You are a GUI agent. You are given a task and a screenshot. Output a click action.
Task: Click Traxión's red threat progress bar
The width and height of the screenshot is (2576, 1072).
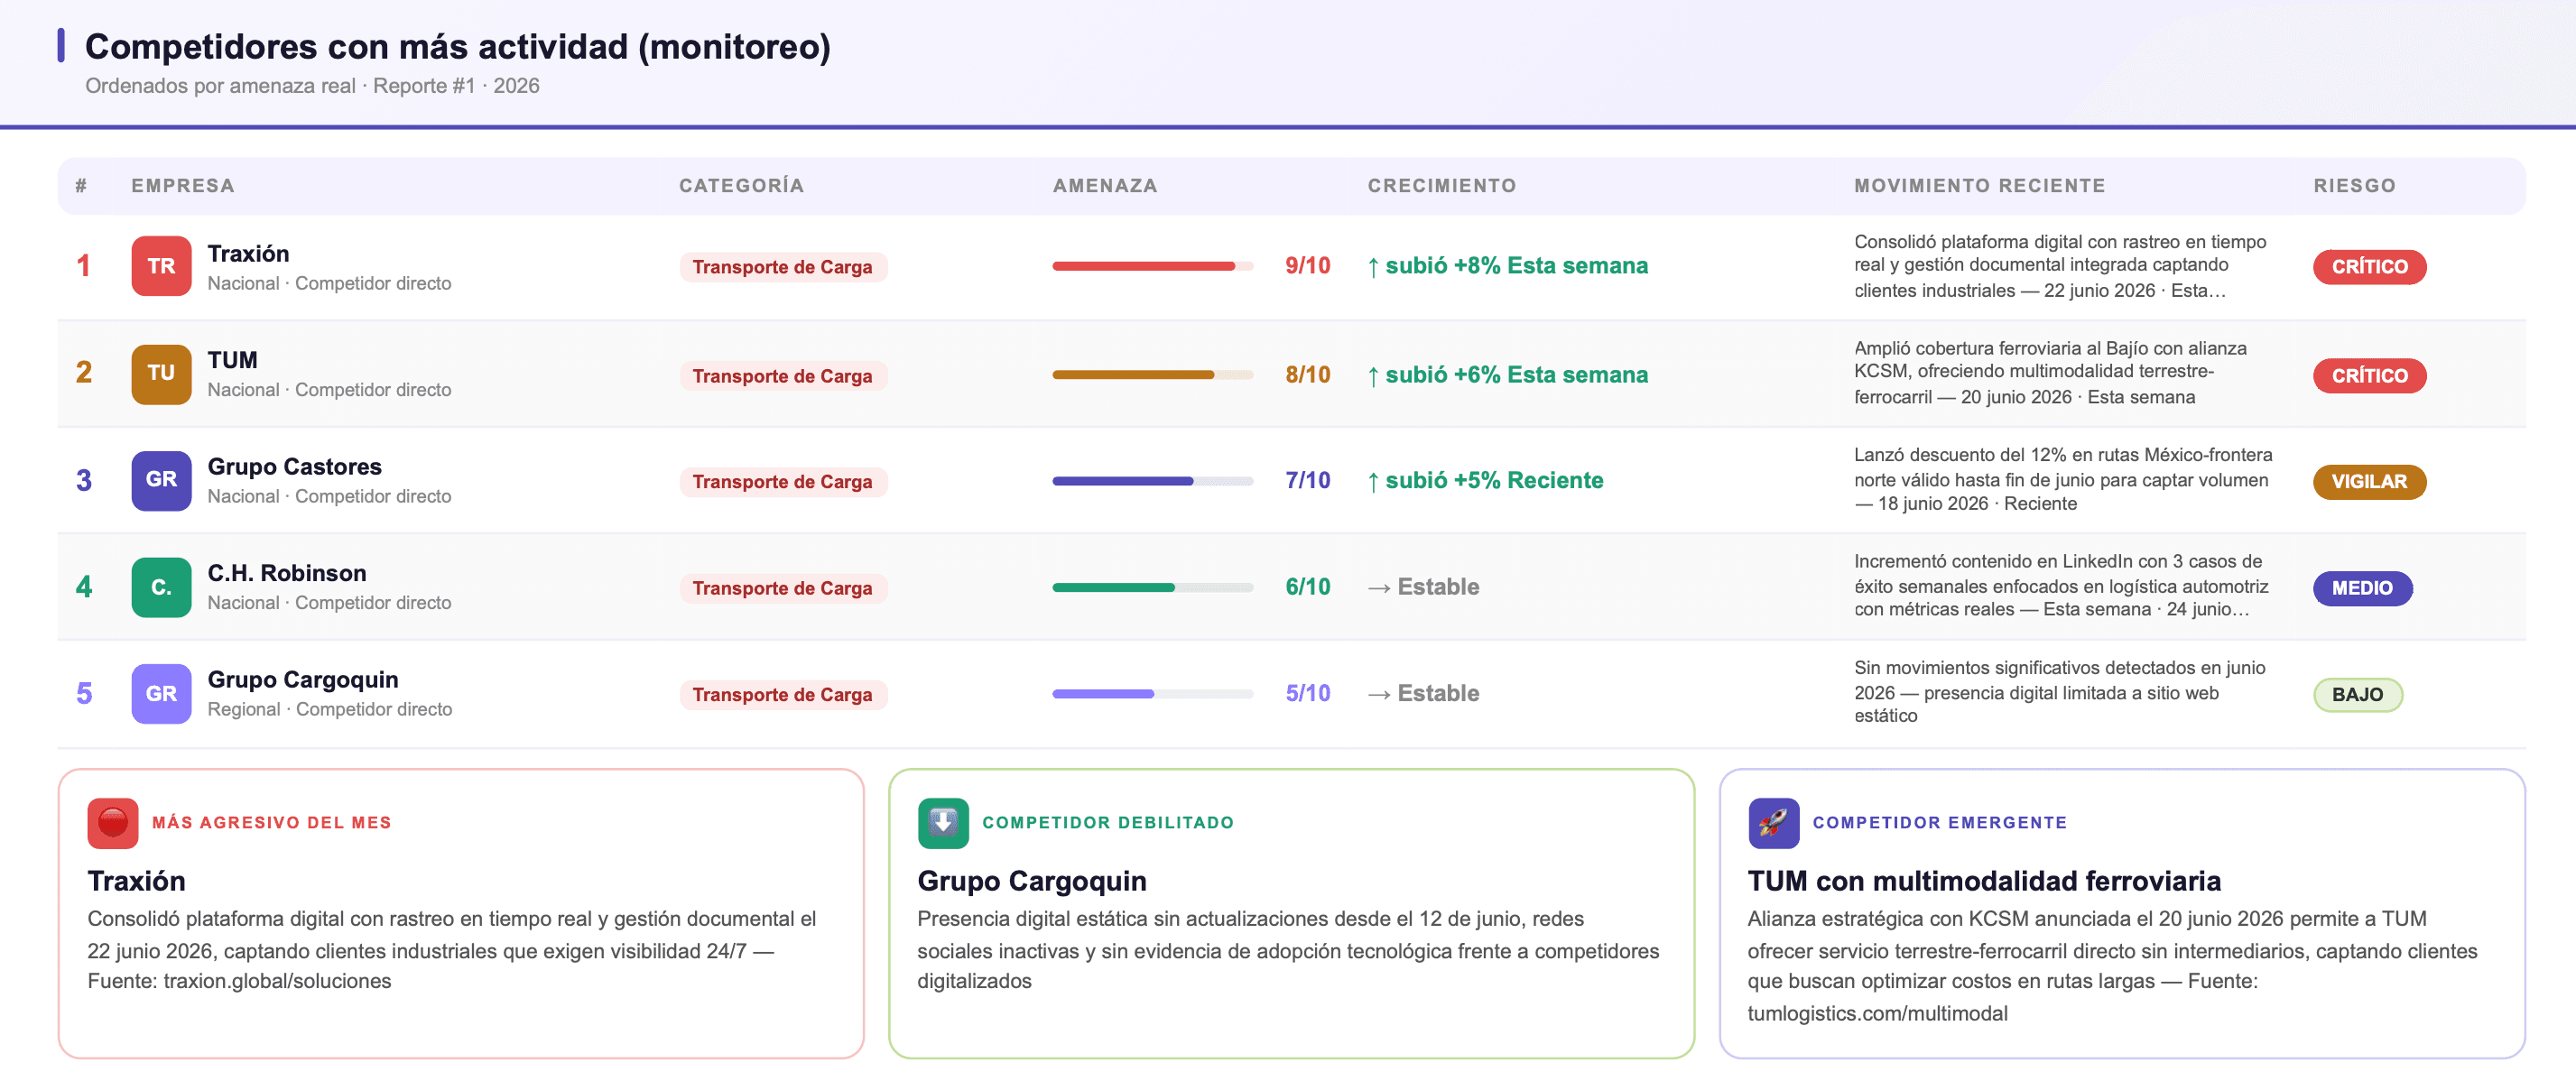click(x=1152, y=266)
